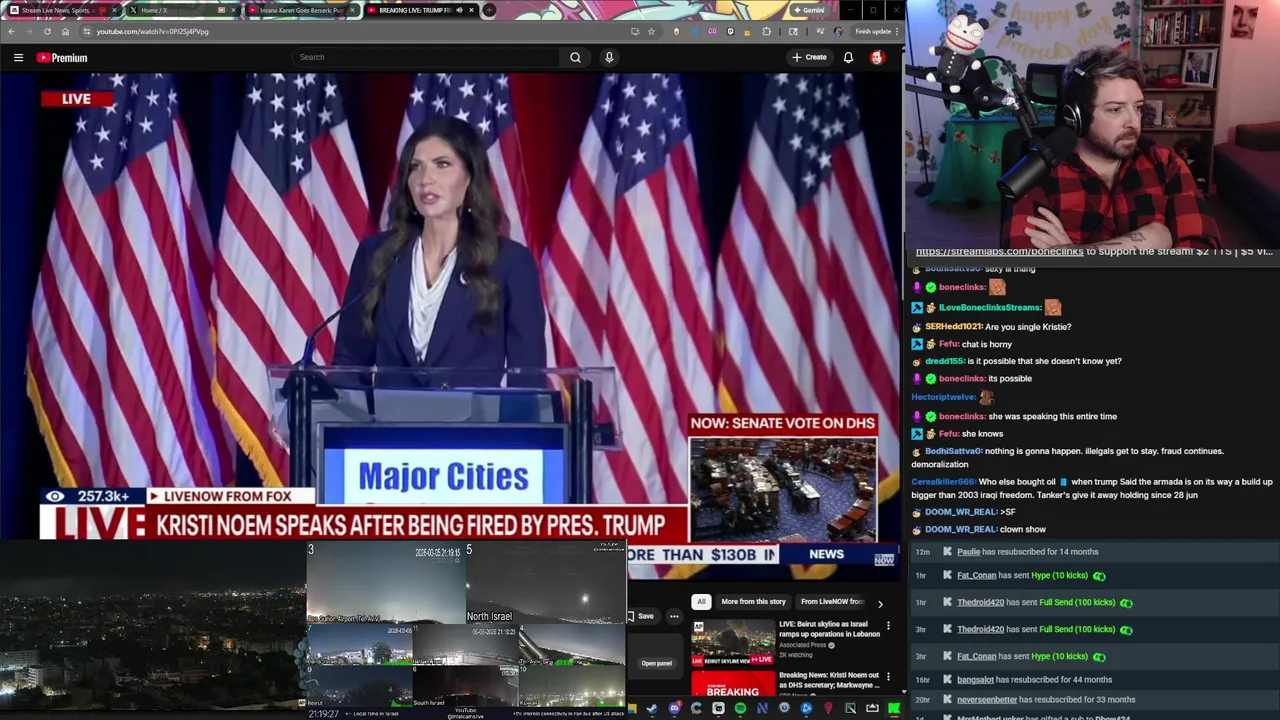
Task: Click username SERHedd1021 in chat
Action: tap(953, 327)
